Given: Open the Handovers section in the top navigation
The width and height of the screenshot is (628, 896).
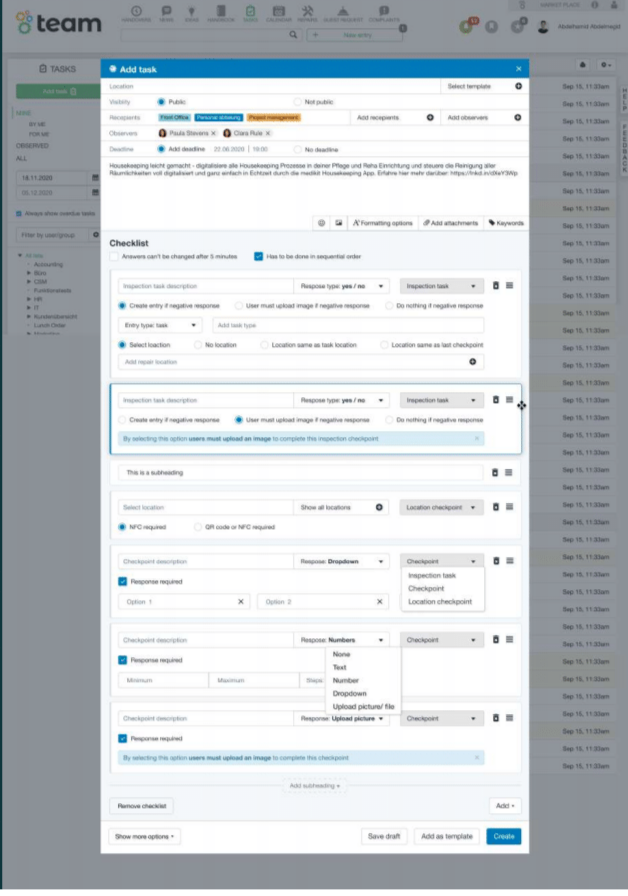Looking at the screenshot, I should point(136,14).
